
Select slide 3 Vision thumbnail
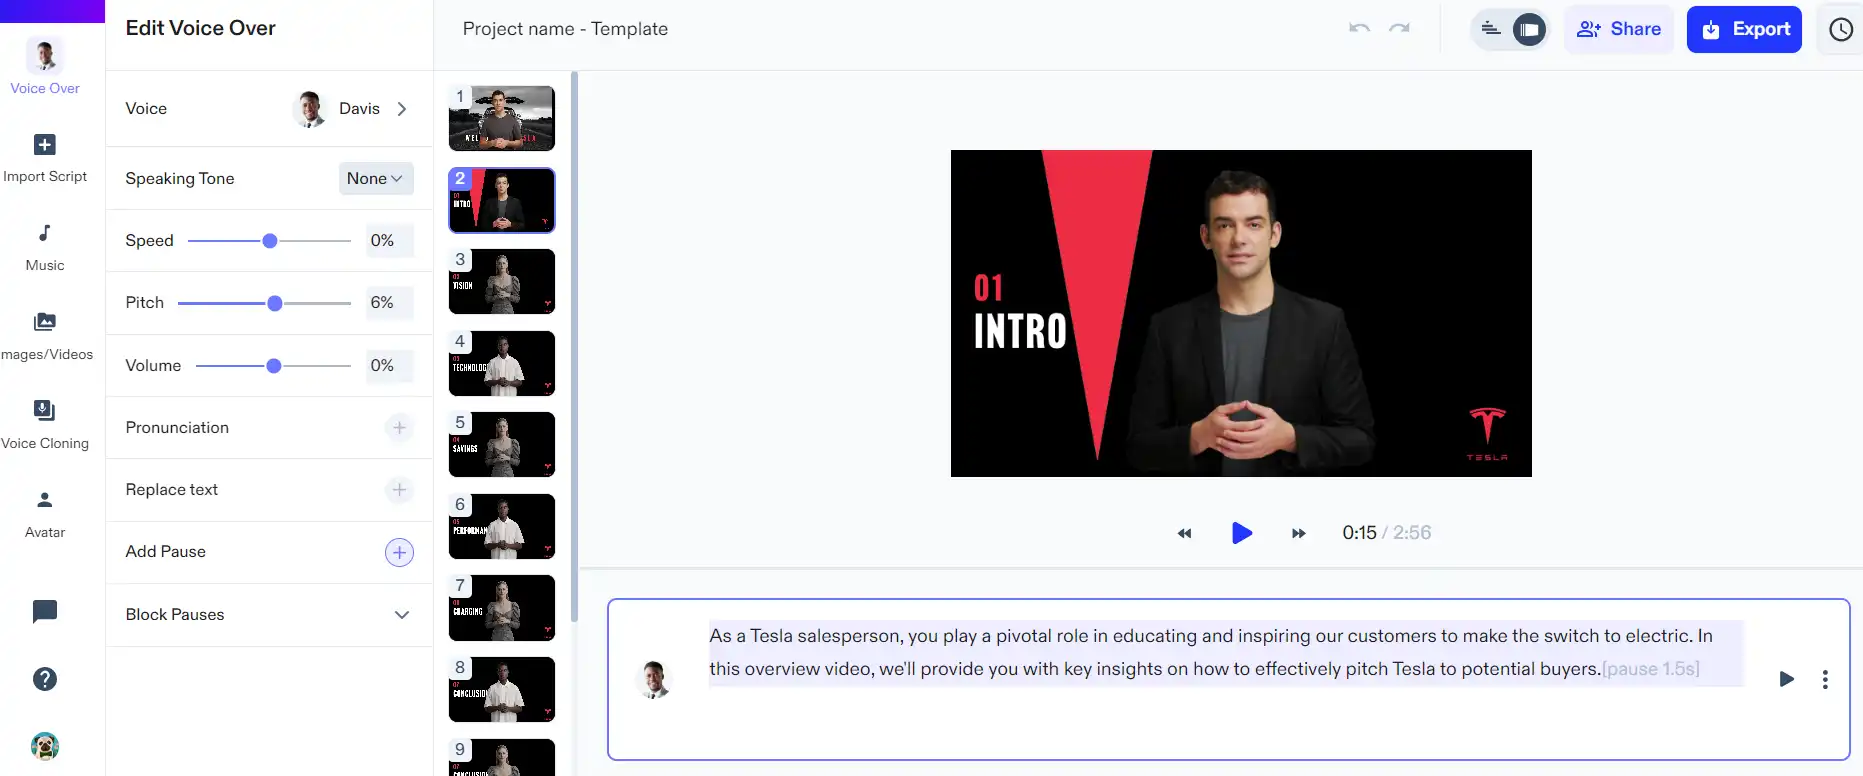(502, 282)
